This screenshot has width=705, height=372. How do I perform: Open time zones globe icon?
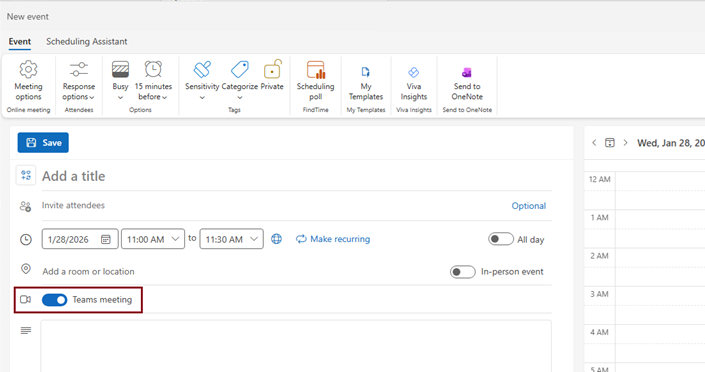tap(277, 239)
